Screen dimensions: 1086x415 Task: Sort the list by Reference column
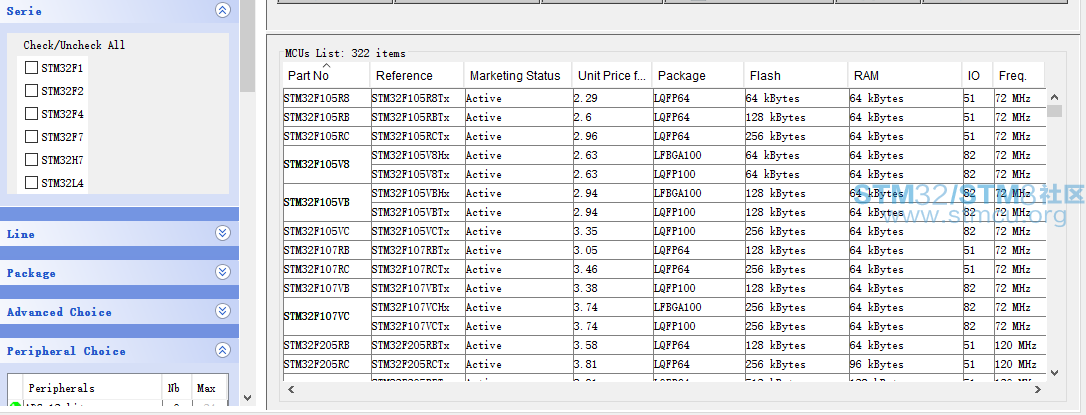[x=417, y=75]
